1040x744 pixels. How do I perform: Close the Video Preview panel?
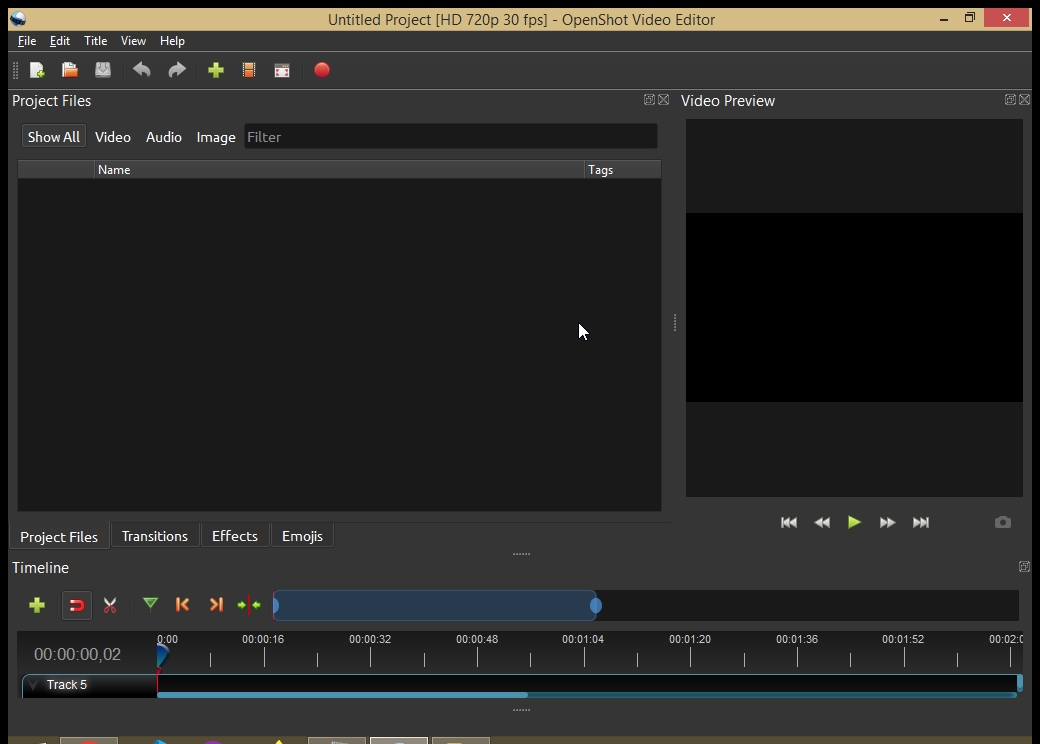point(1024,99)
